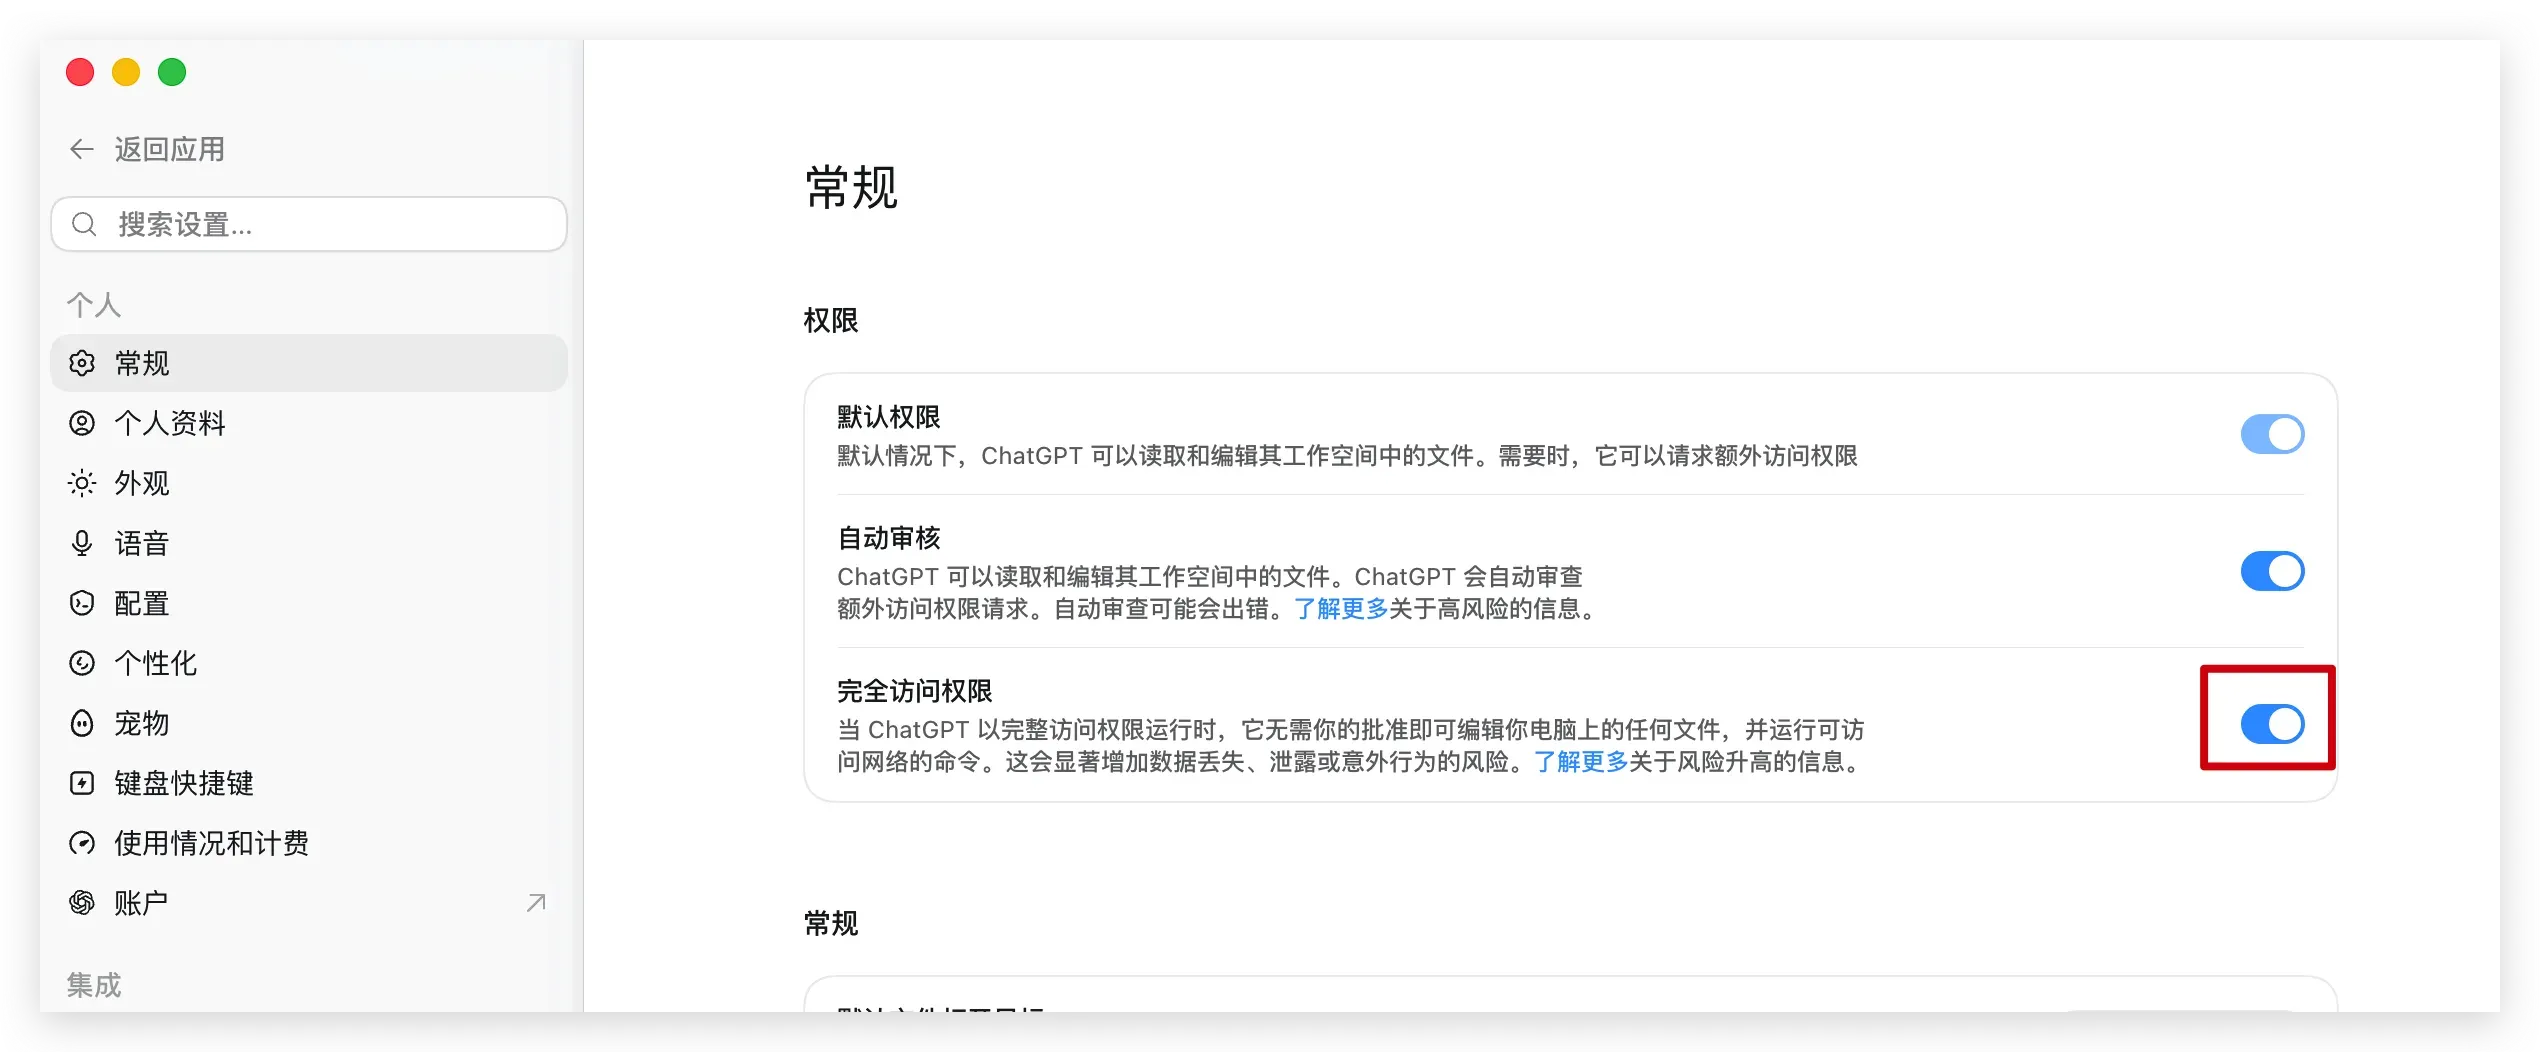2540x1052 pixels.
Task: Focus the 搜索设置 search field
Action: tap(309, 224)
